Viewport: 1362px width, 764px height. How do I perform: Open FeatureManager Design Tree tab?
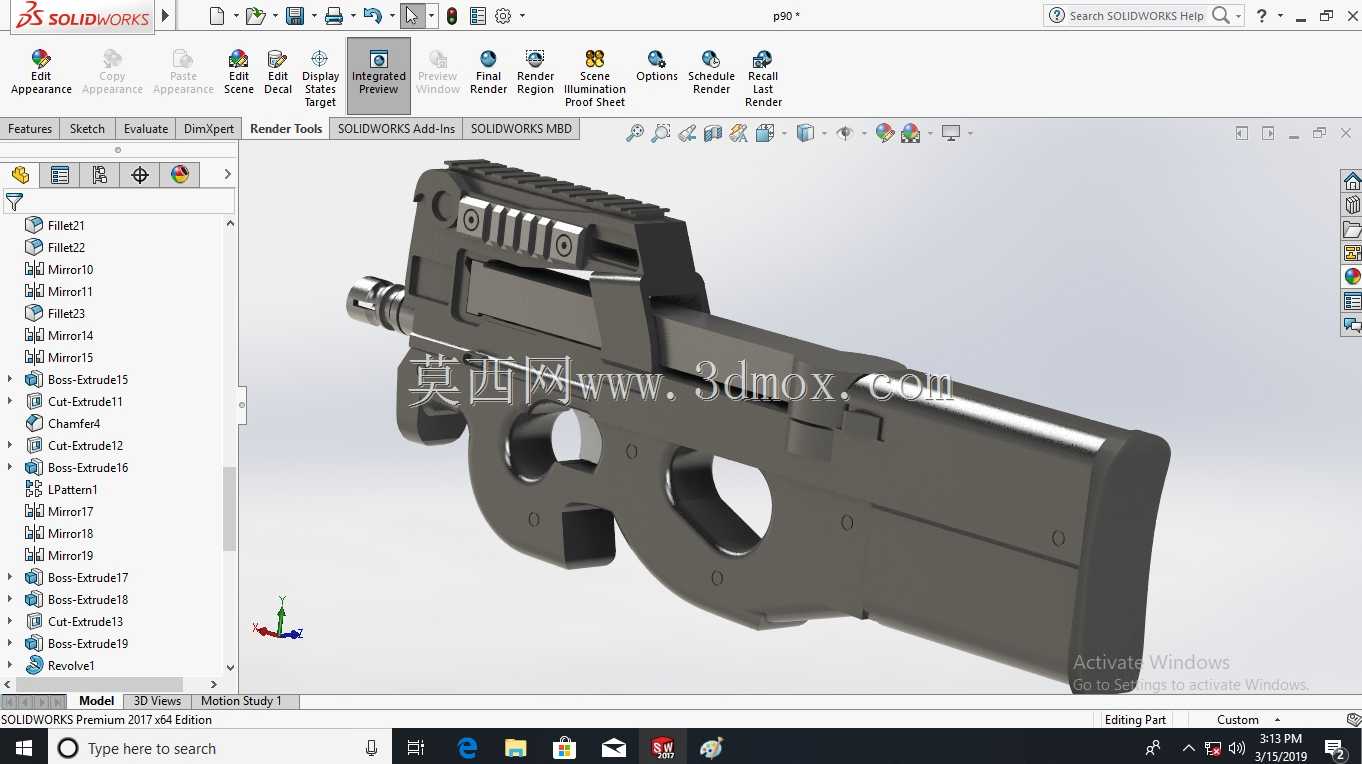click(20, 175)
